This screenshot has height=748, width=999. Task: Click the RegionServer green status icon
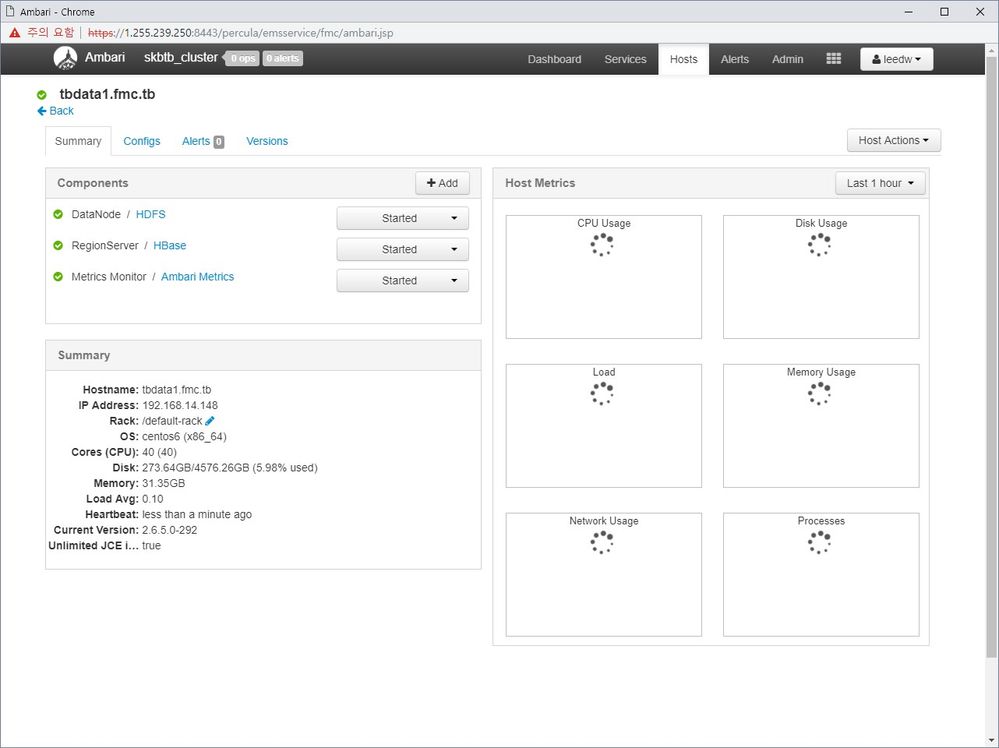coord(58,245)
